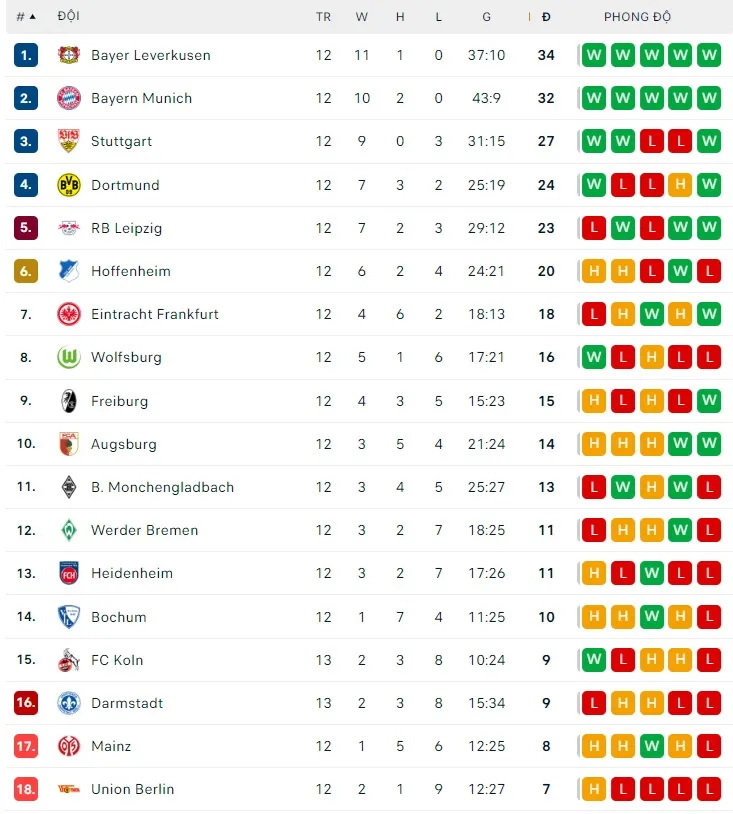Viewport: 733px width, 814px height.
Task: Open the Stuttgart team name link
Action: (x=121, y=141)
